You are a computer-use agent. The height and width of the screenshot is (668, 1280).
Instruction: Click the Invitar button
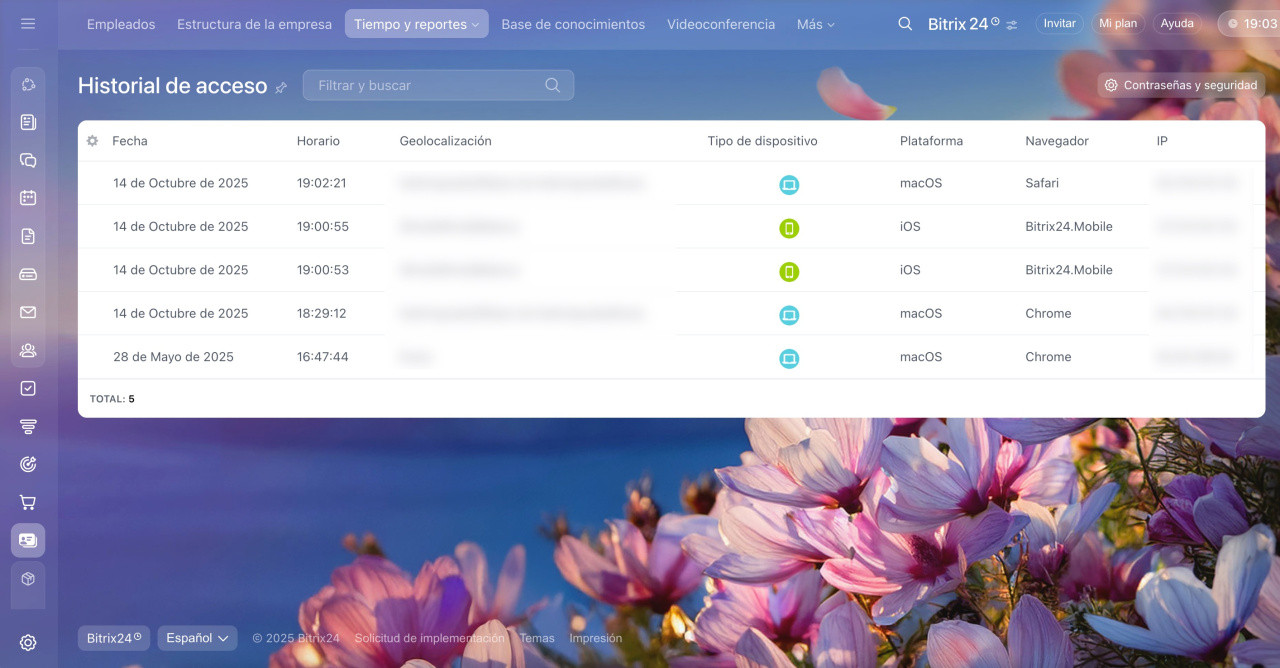click(1059, 23)
